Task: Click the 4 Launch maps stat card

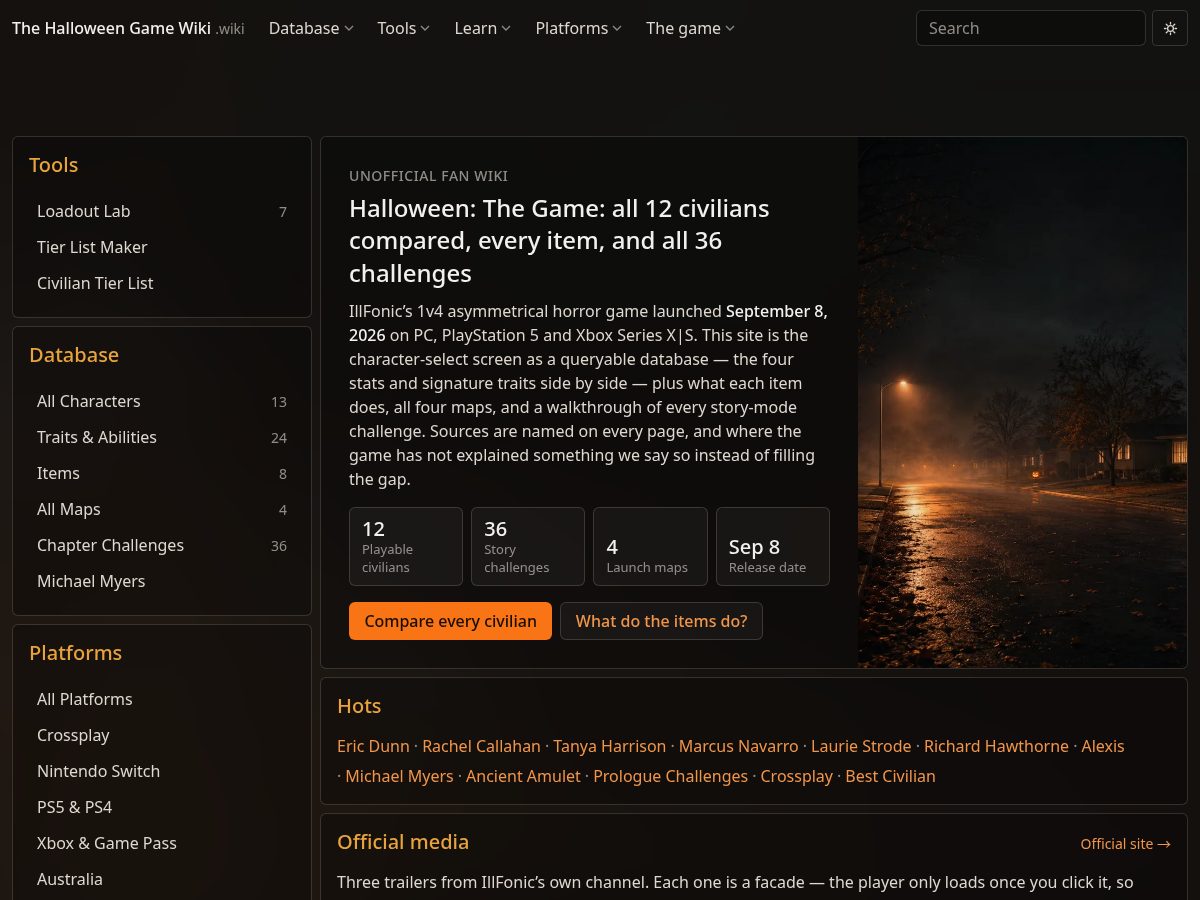Action: pyautogui.click(x=650, y=546)
